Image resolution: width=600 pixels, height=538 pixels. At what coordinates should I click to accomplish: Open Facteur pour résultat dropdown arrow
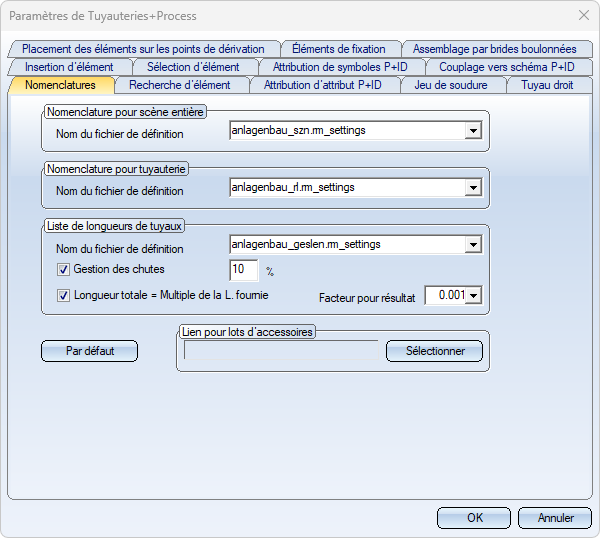pos(473,295)
